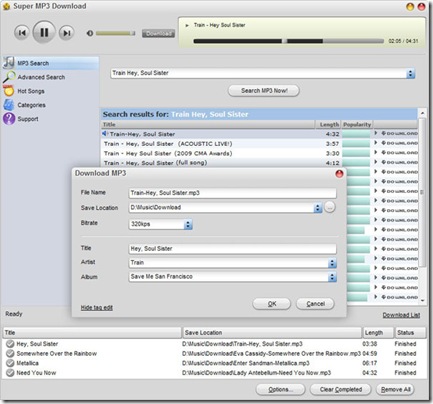Minimize the Super MP3 Download window
This screenshot has height=404, width=433.
410,6
